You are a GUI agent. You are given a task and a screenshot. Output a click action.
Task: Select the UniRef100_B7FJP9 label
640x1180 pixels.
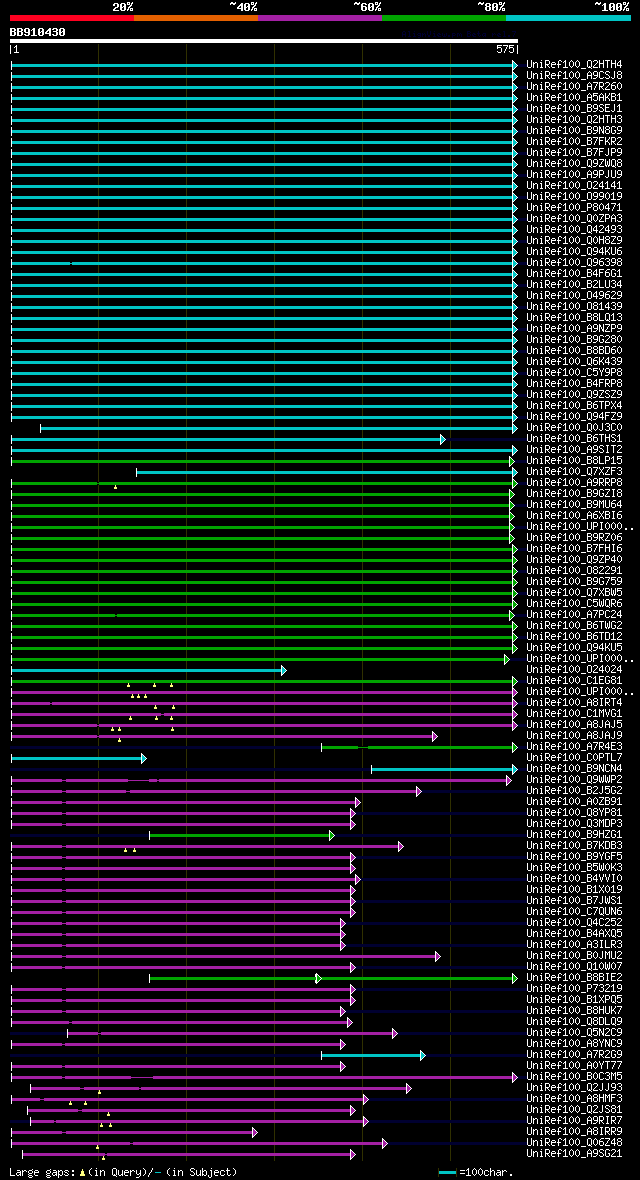point(574,153)
